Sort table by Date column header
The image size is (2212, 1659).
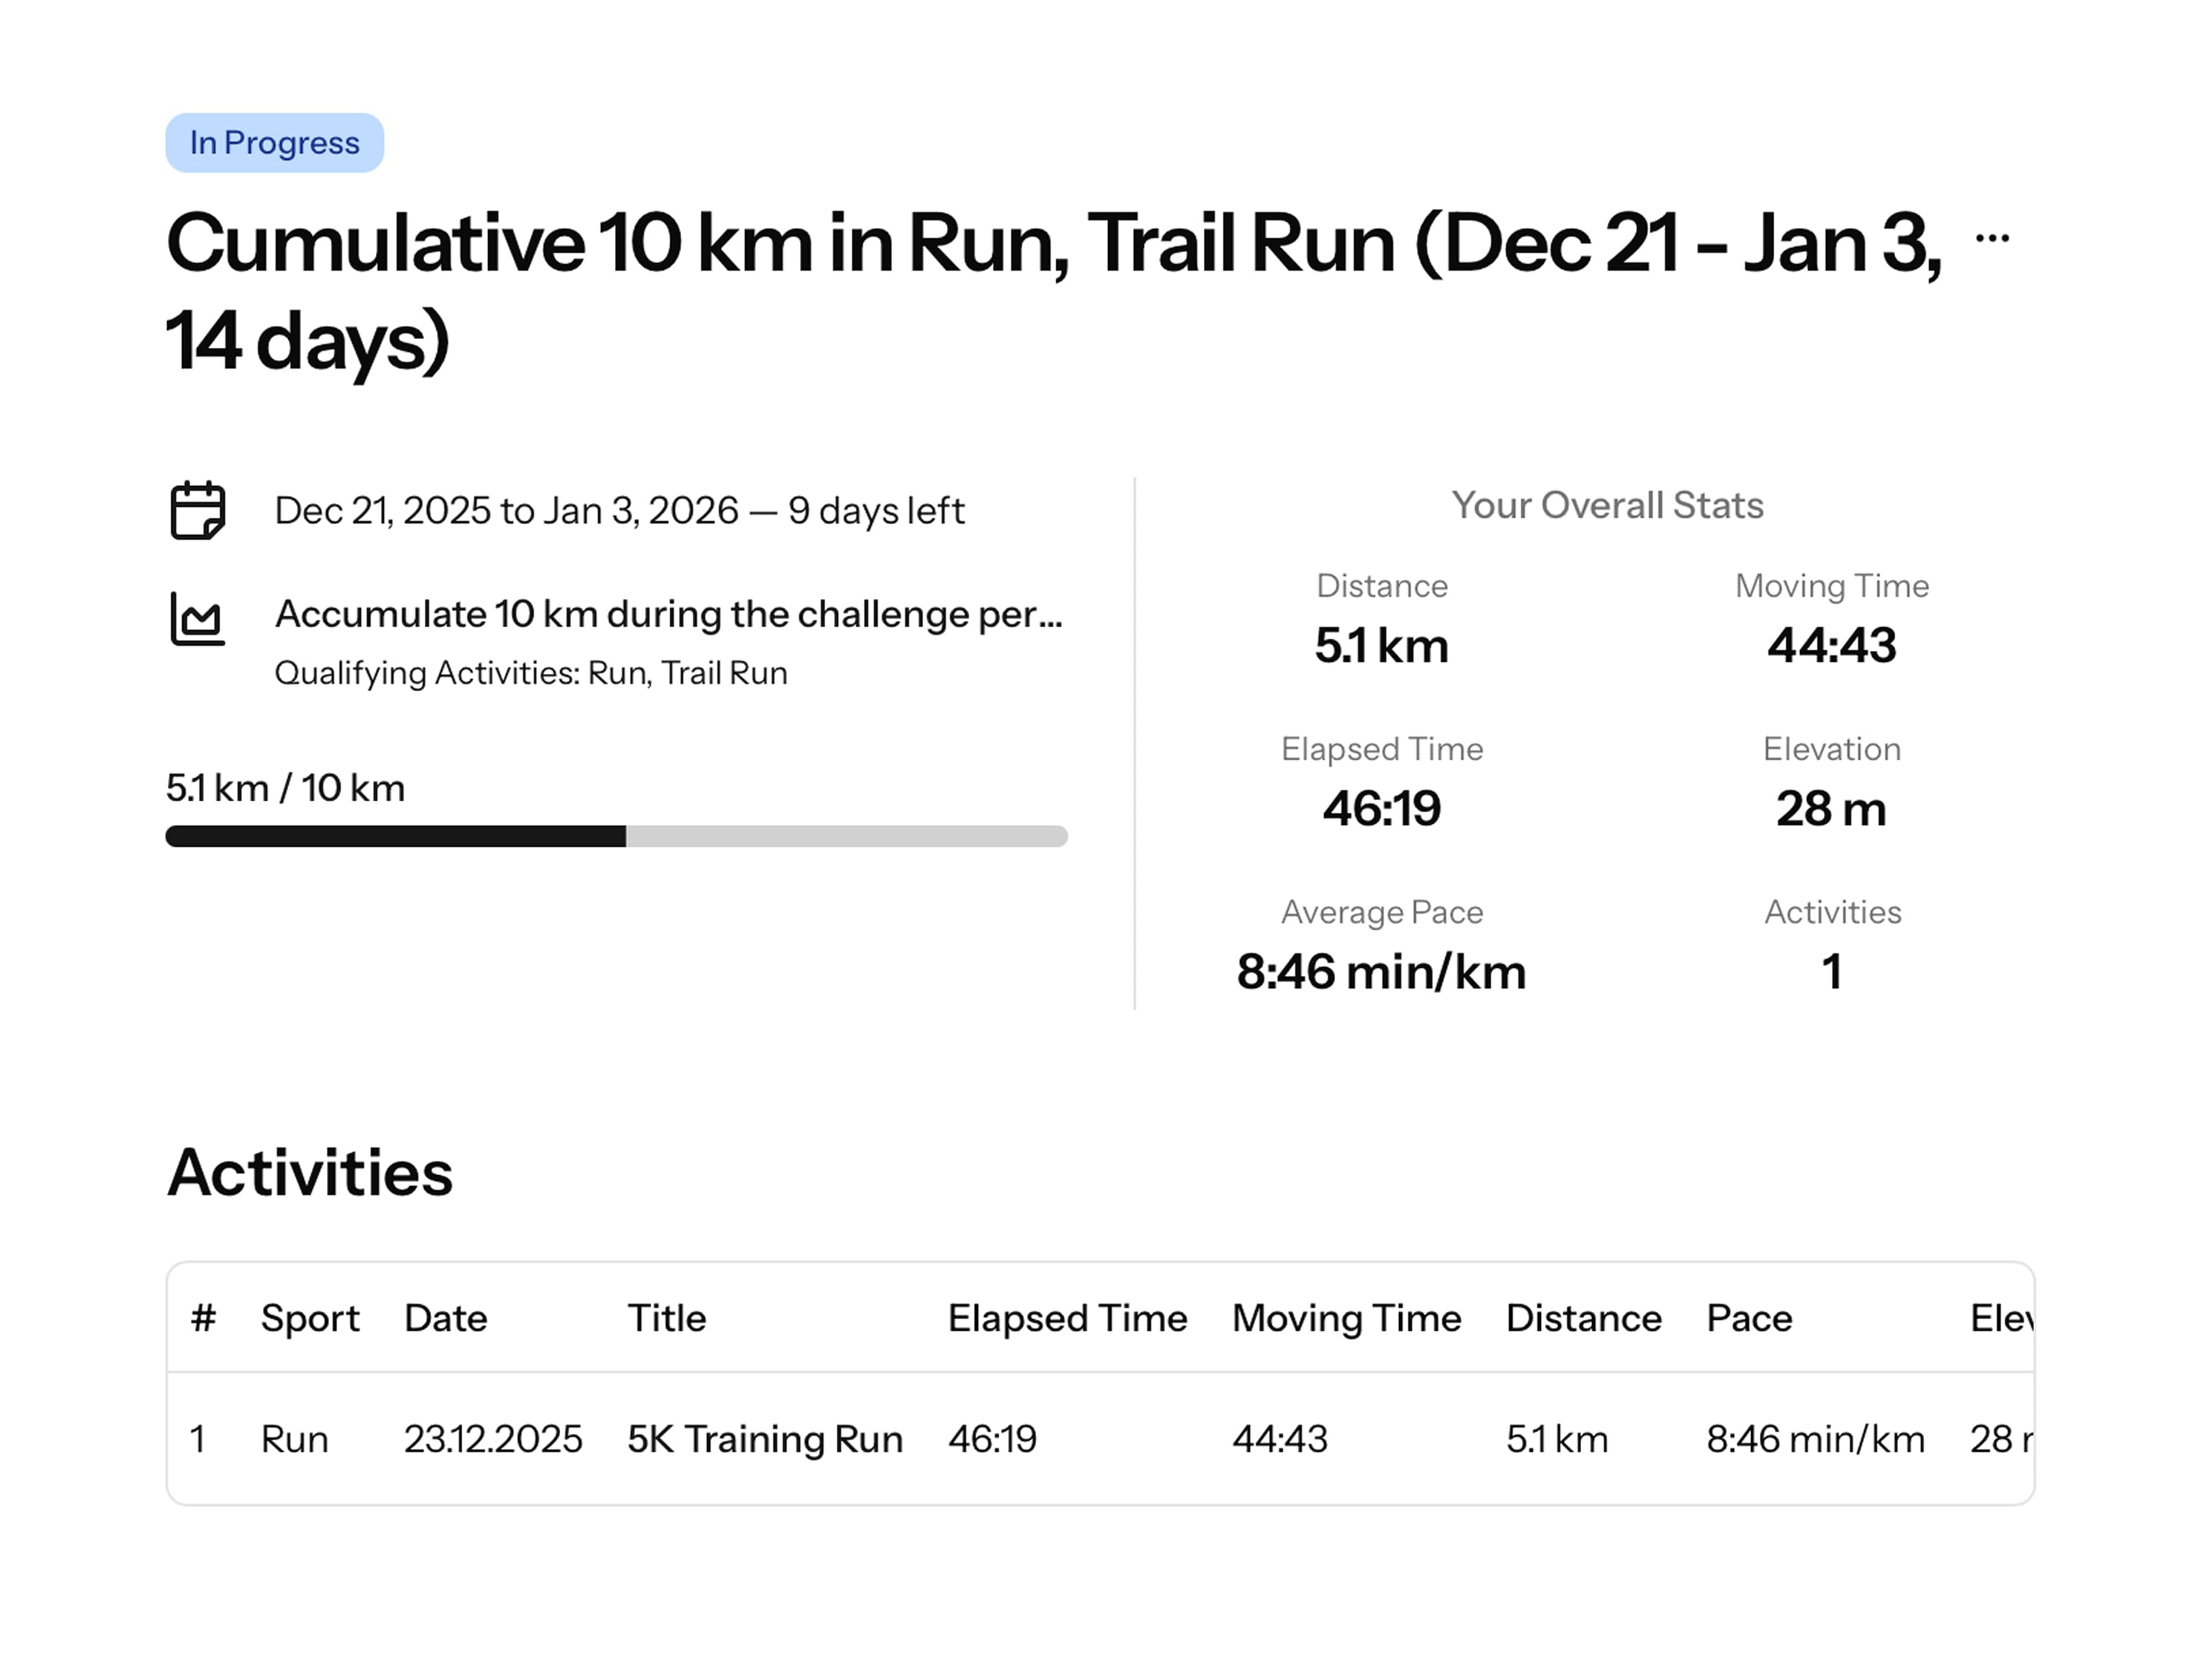click(x=445, y=1318)
